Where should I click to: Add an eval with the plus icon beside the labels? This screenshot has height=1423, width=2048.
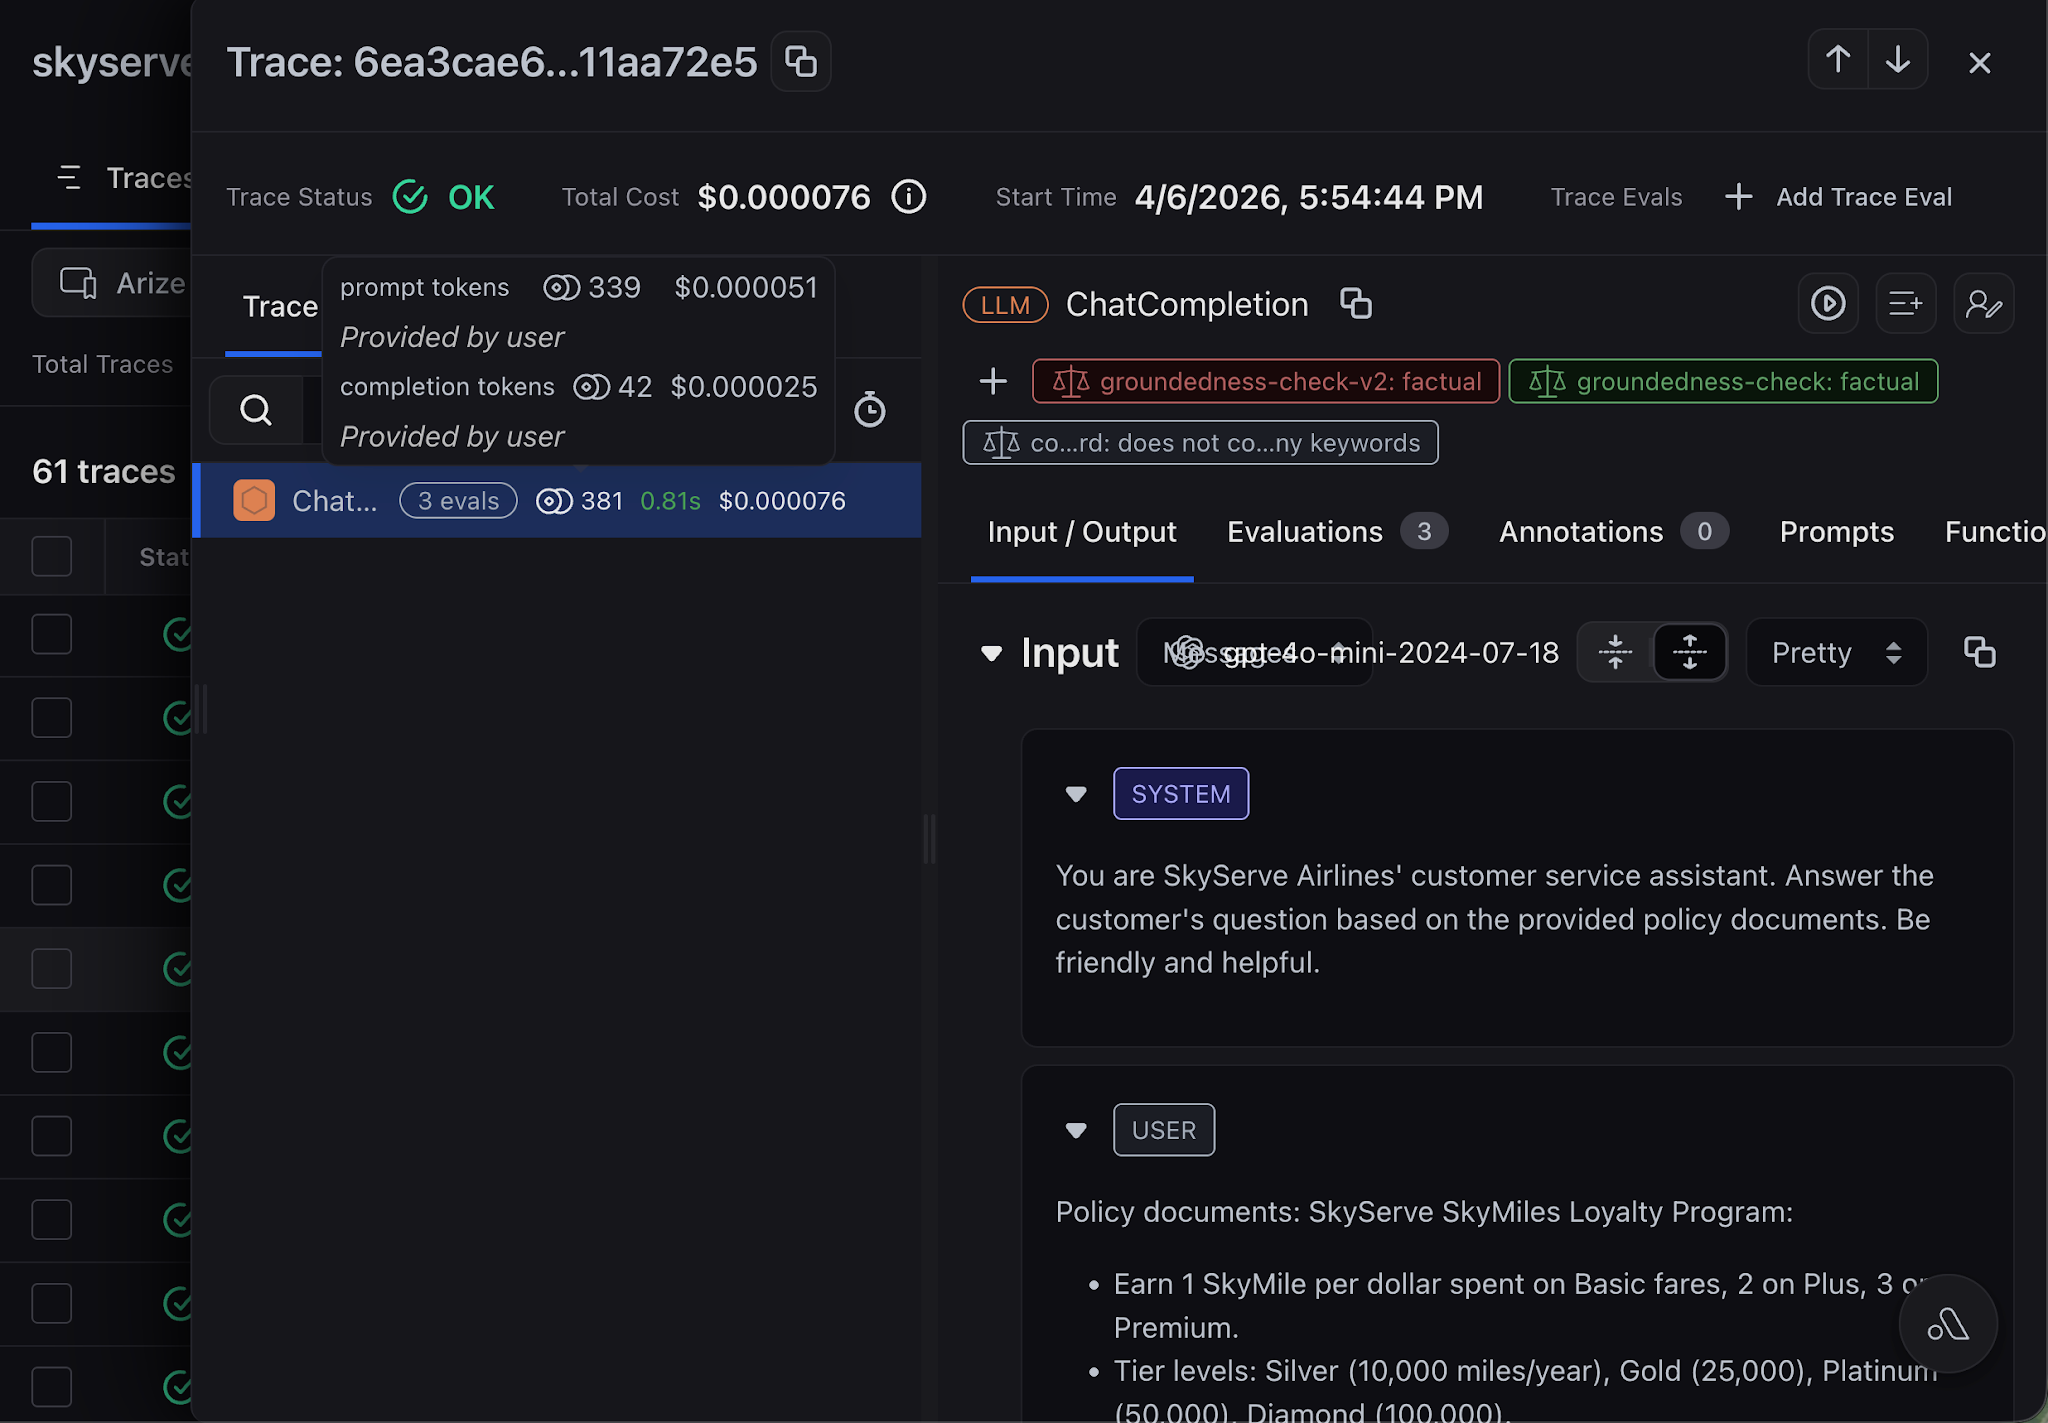pyautogui.click(x=993, y=381)
